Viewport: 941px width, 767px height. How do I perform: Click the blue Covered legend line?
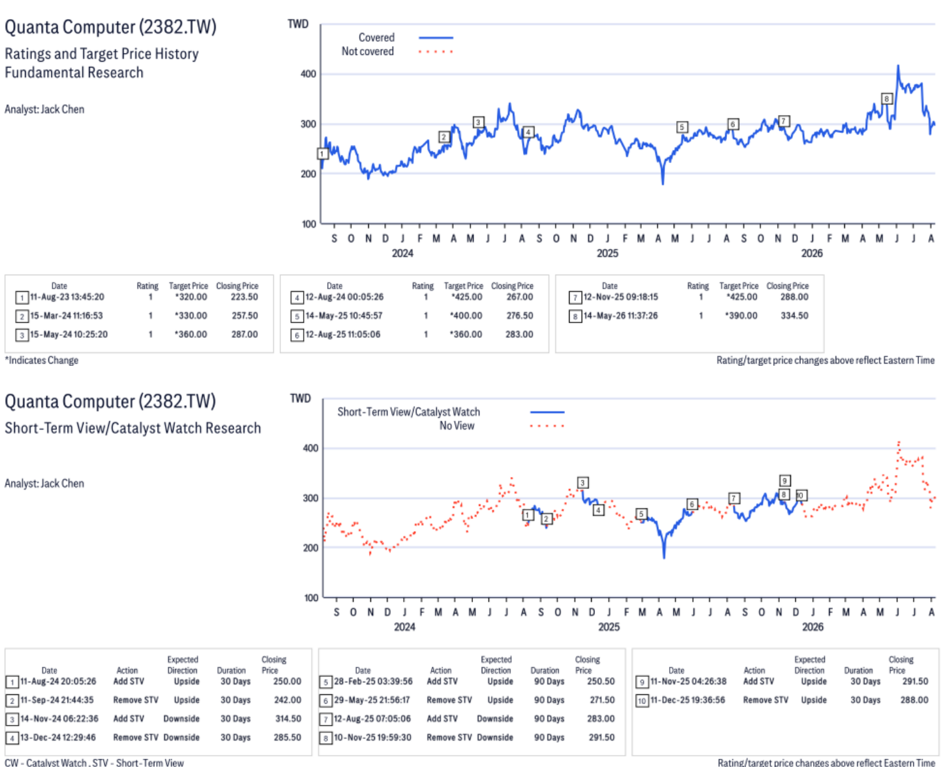pos(436,37)
